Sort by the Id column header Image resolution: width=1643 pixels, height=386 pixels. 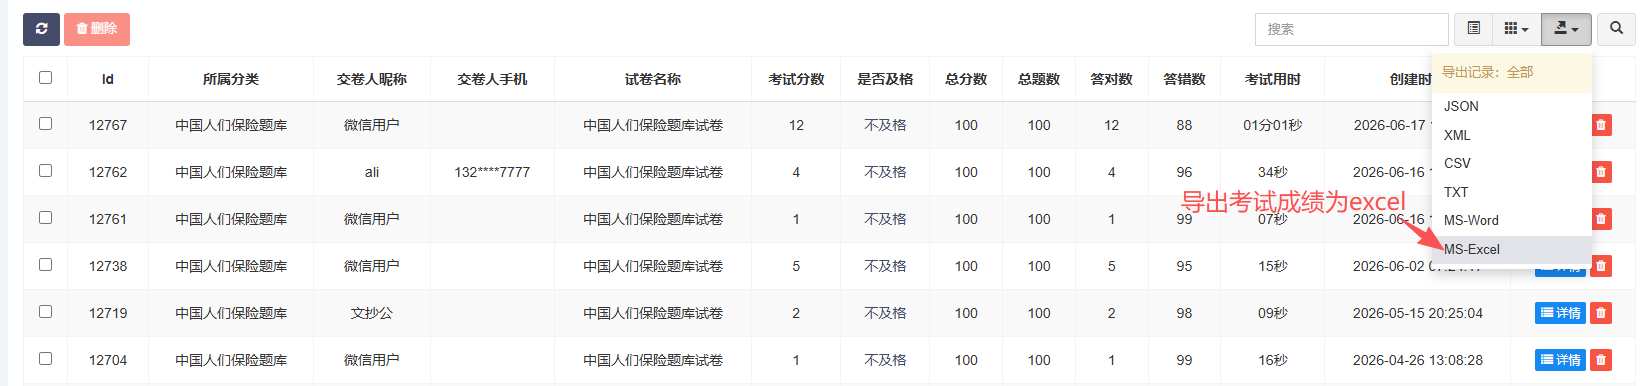point(108,79)
